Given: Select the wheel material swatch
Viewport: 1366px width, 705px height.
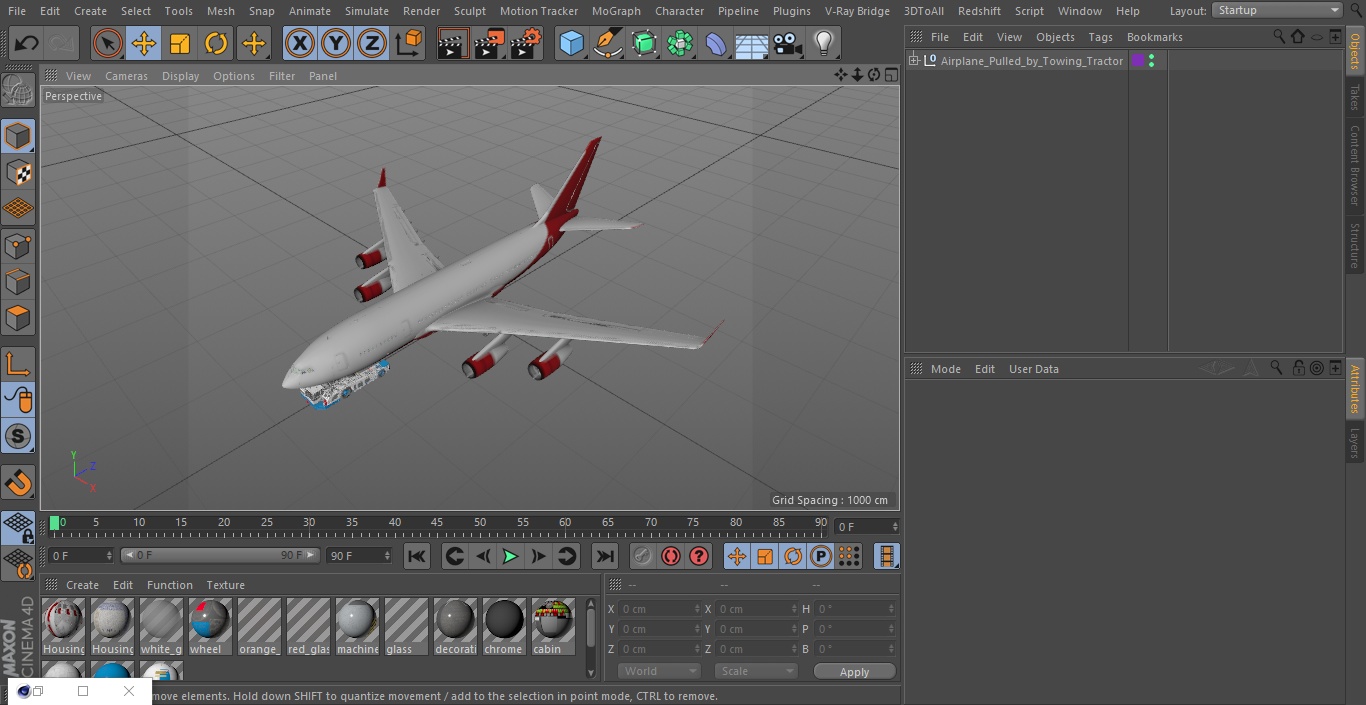Looking at the screenshot, I should pyautogui.click(x=210, y=627).
